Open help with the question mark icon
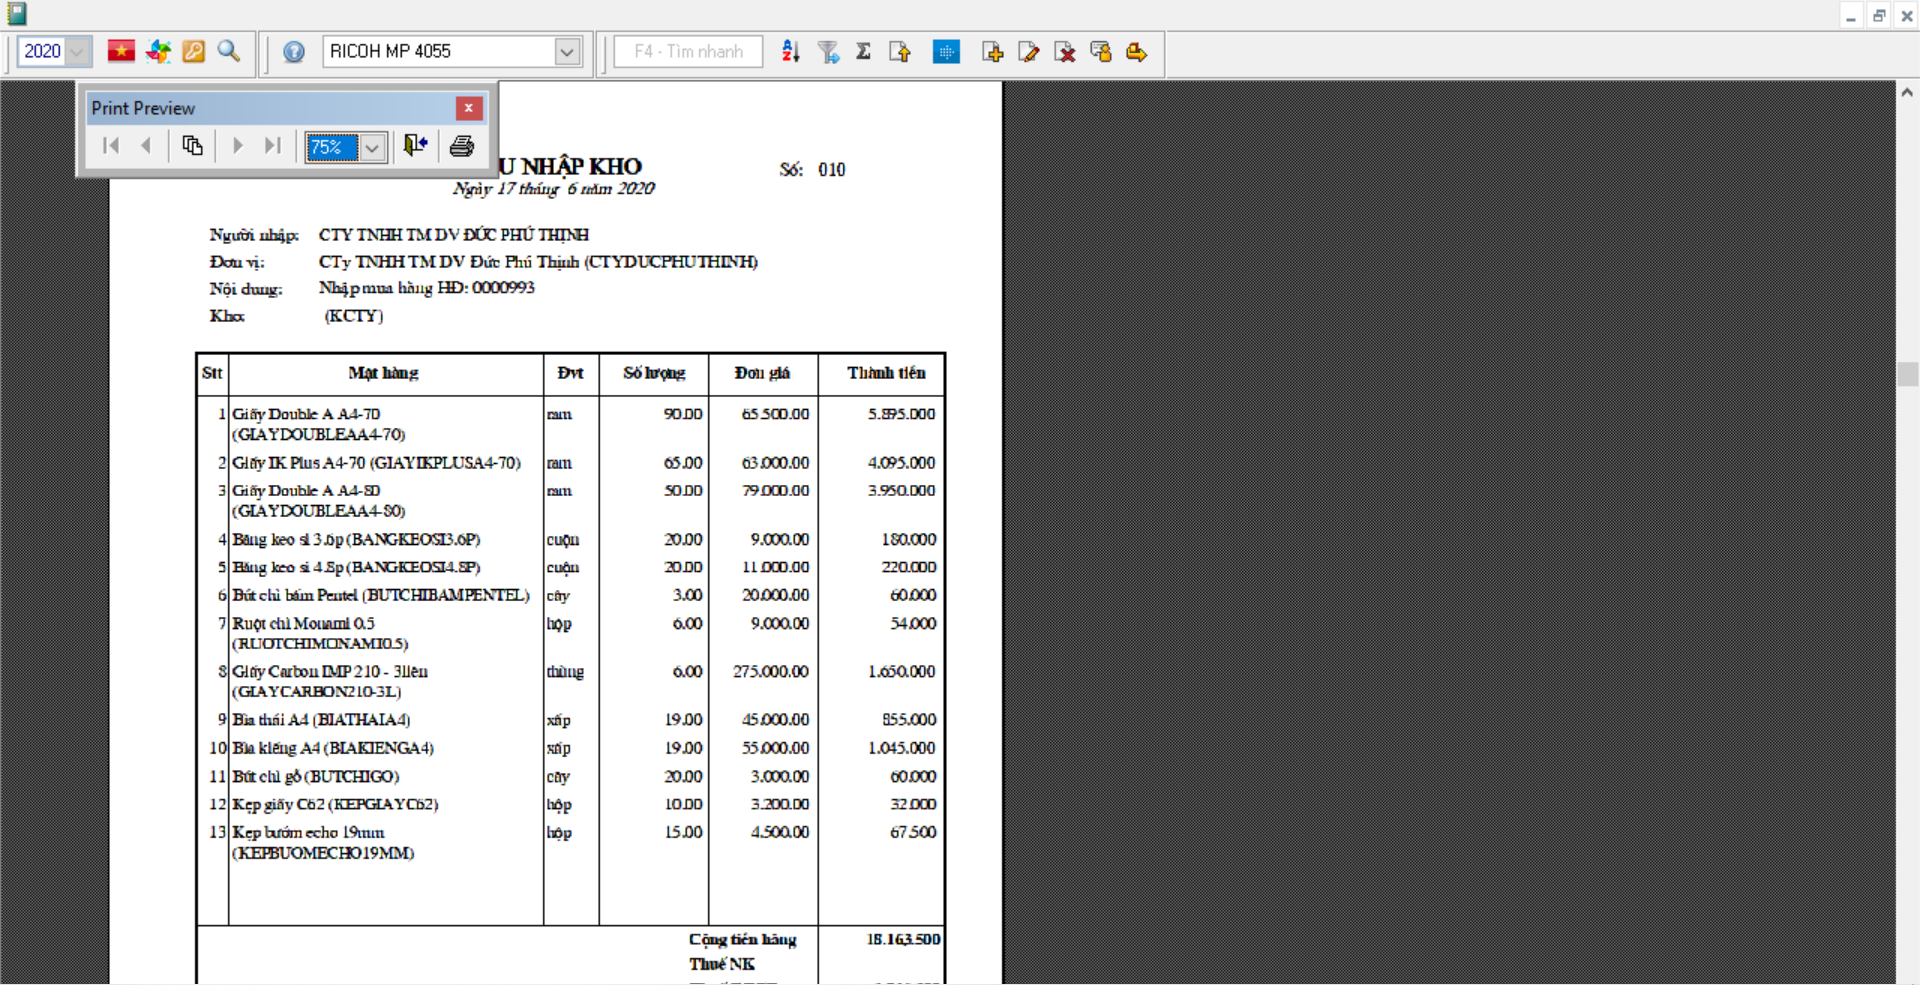Viewport: 1920px width, 985px height. pos(294,52)
